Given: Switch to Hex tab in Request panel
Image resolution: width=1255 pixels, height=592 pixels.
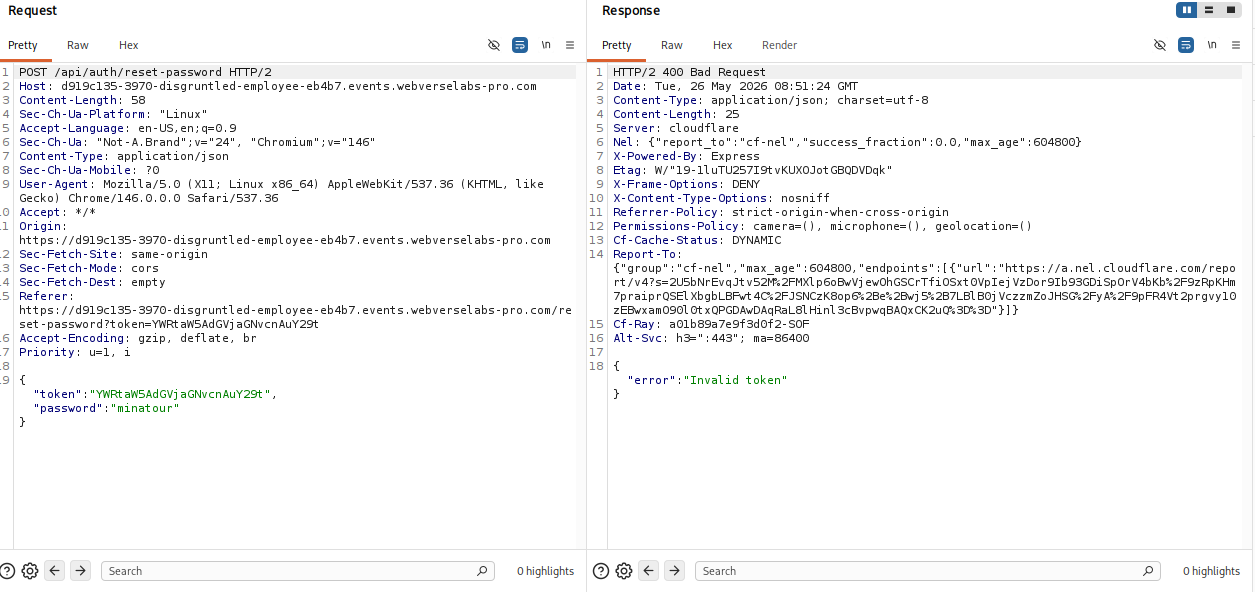Looking at the screenshot, I should pyautogui.click(x=129, y=45).
